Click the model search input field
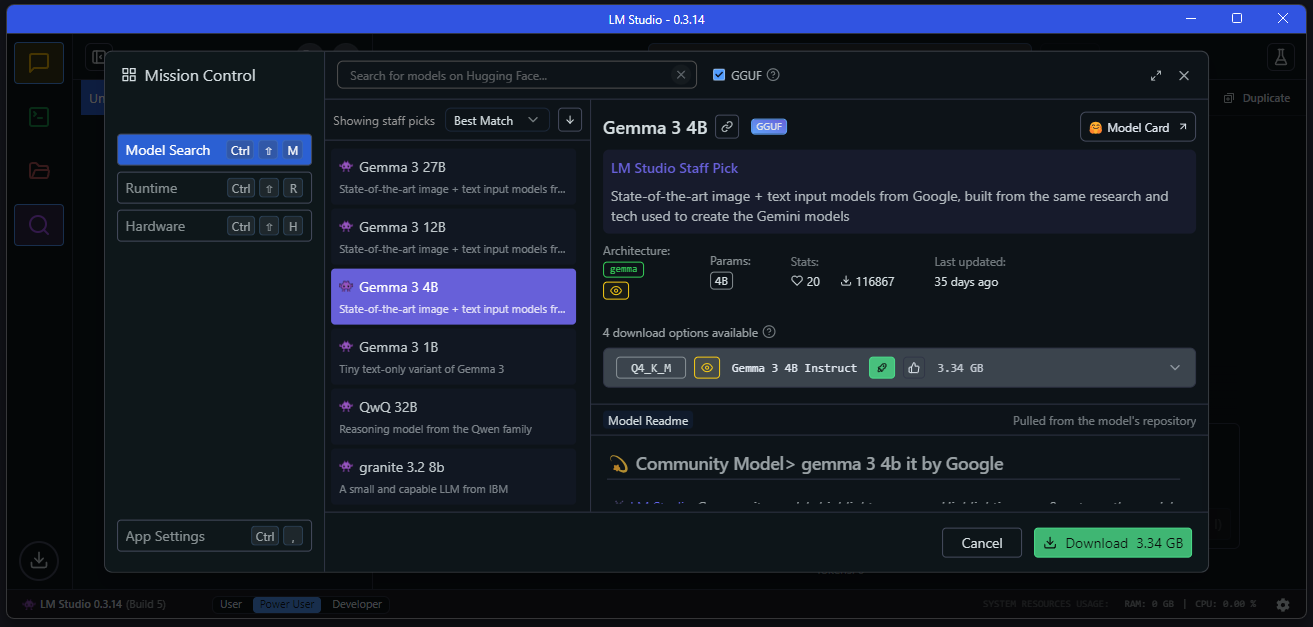This screenshot has width=1313, height=627. click(x=517, y=75)
